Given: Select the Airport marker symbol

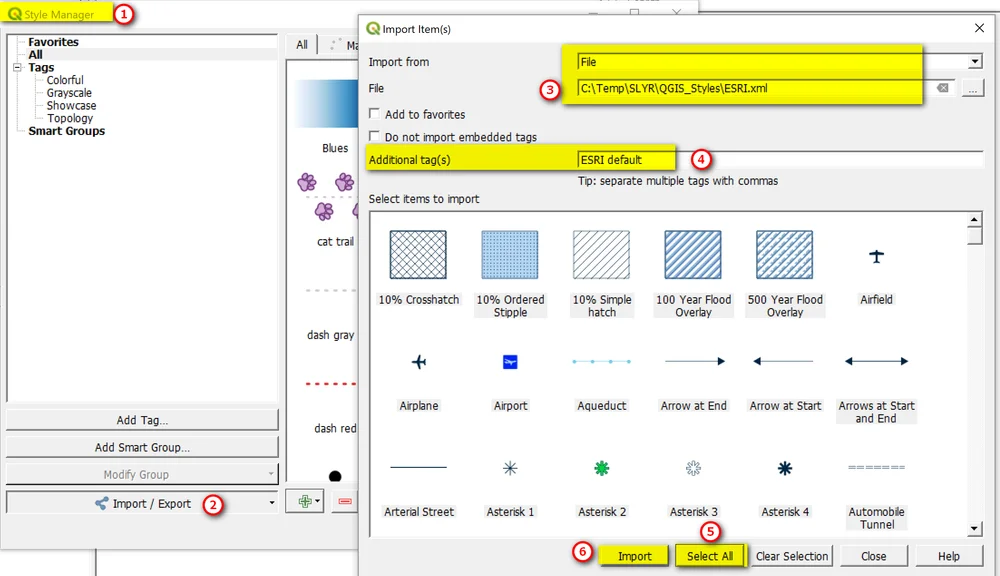Looking at the screenshot, I should point(510,361).
